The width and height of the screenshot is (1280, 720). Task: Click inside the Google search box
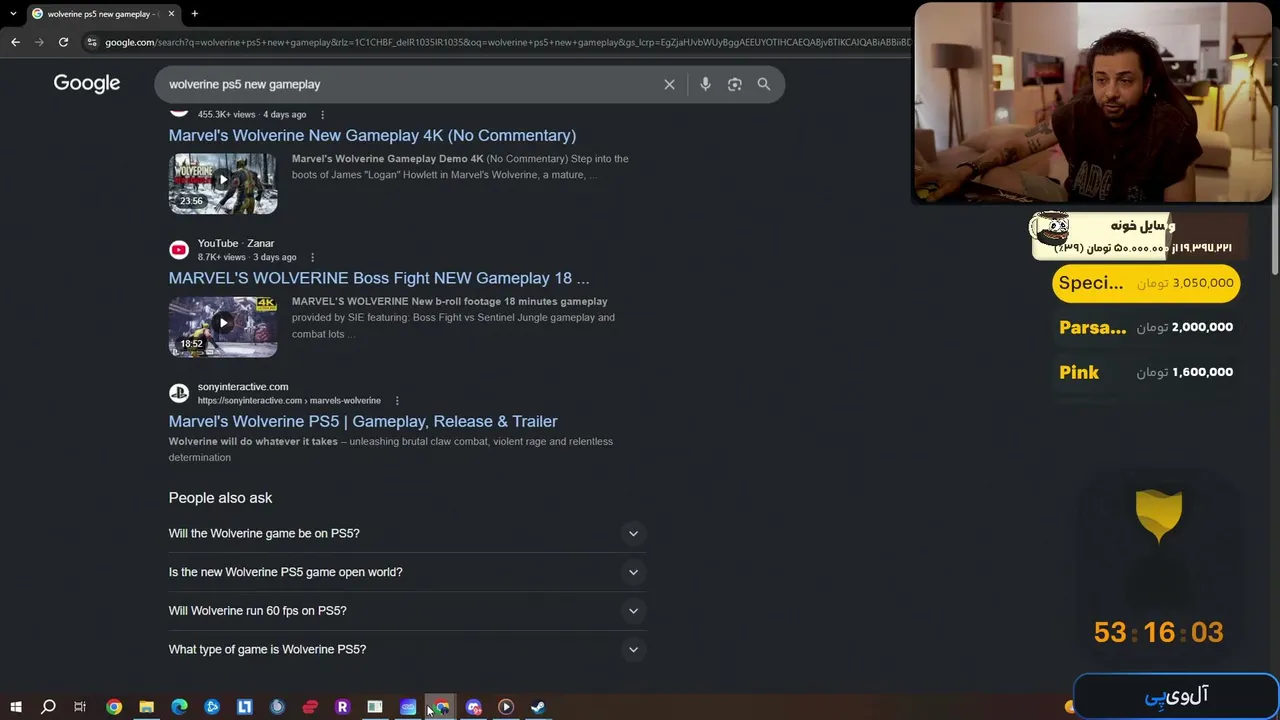tap(410, 85)
